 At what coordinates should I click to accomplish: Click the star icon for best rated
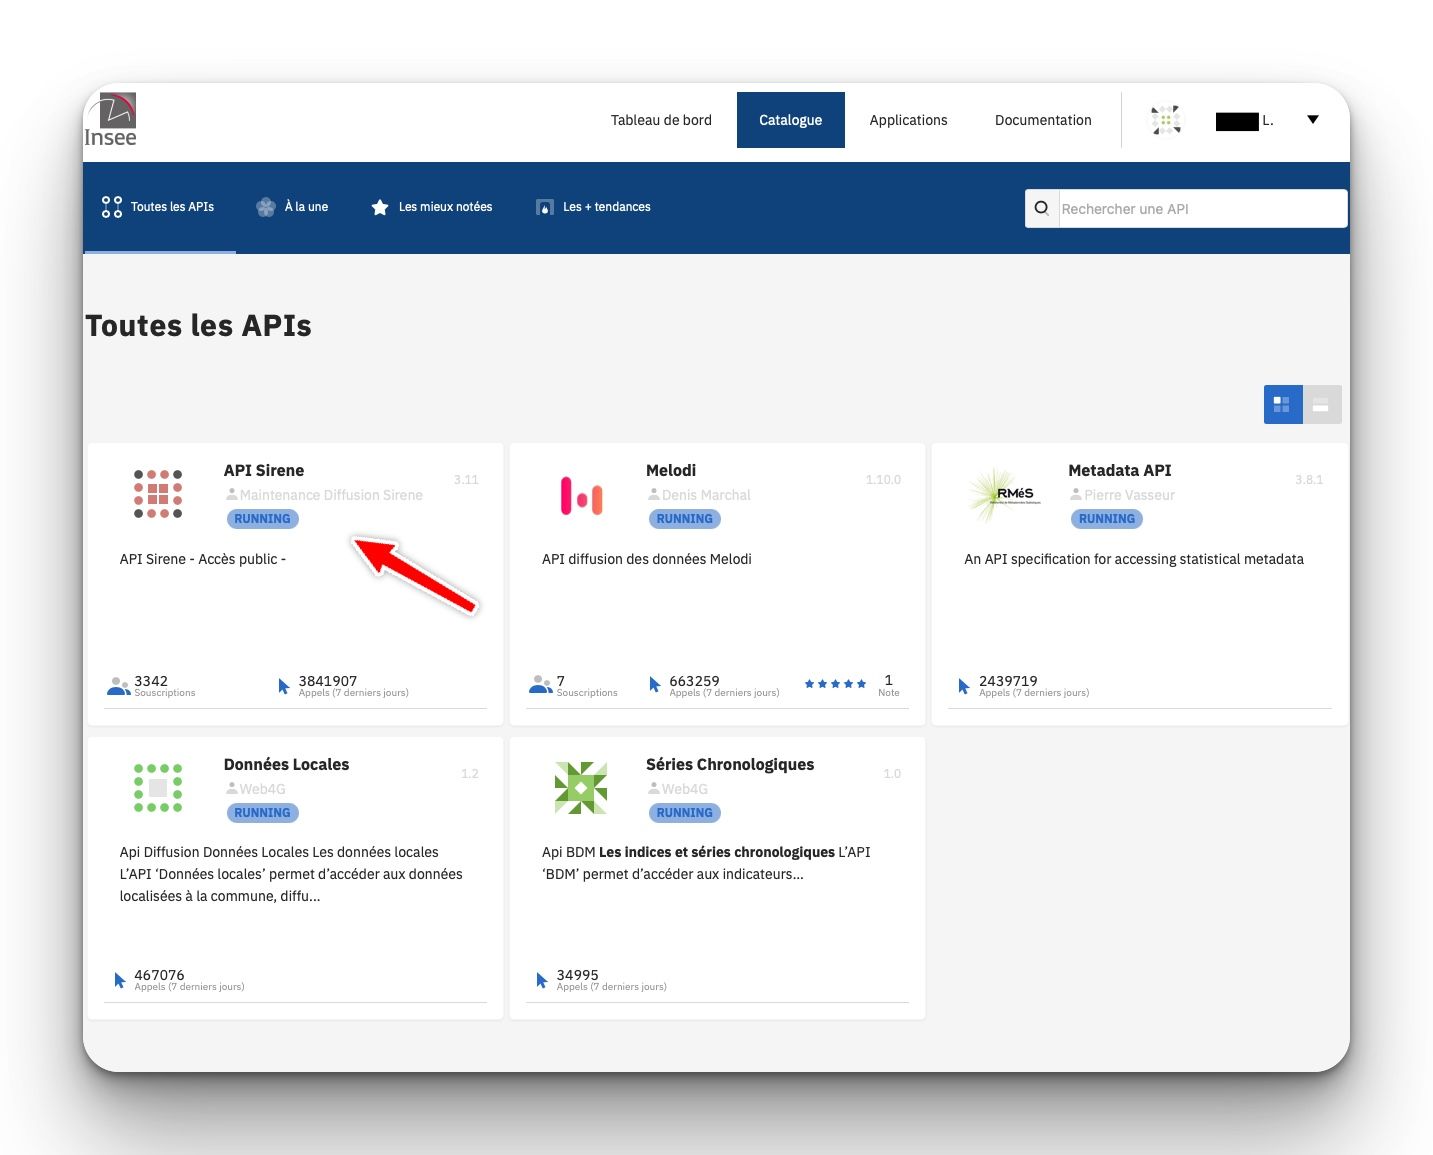point(380,207)
